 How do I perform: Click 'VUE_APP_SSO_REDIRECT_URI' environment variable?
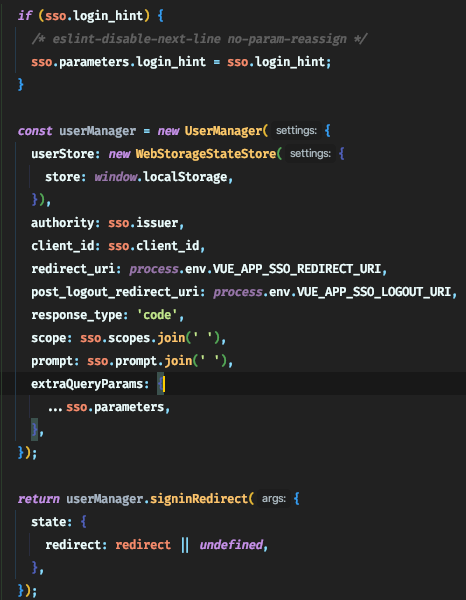(x=297, y=269)
